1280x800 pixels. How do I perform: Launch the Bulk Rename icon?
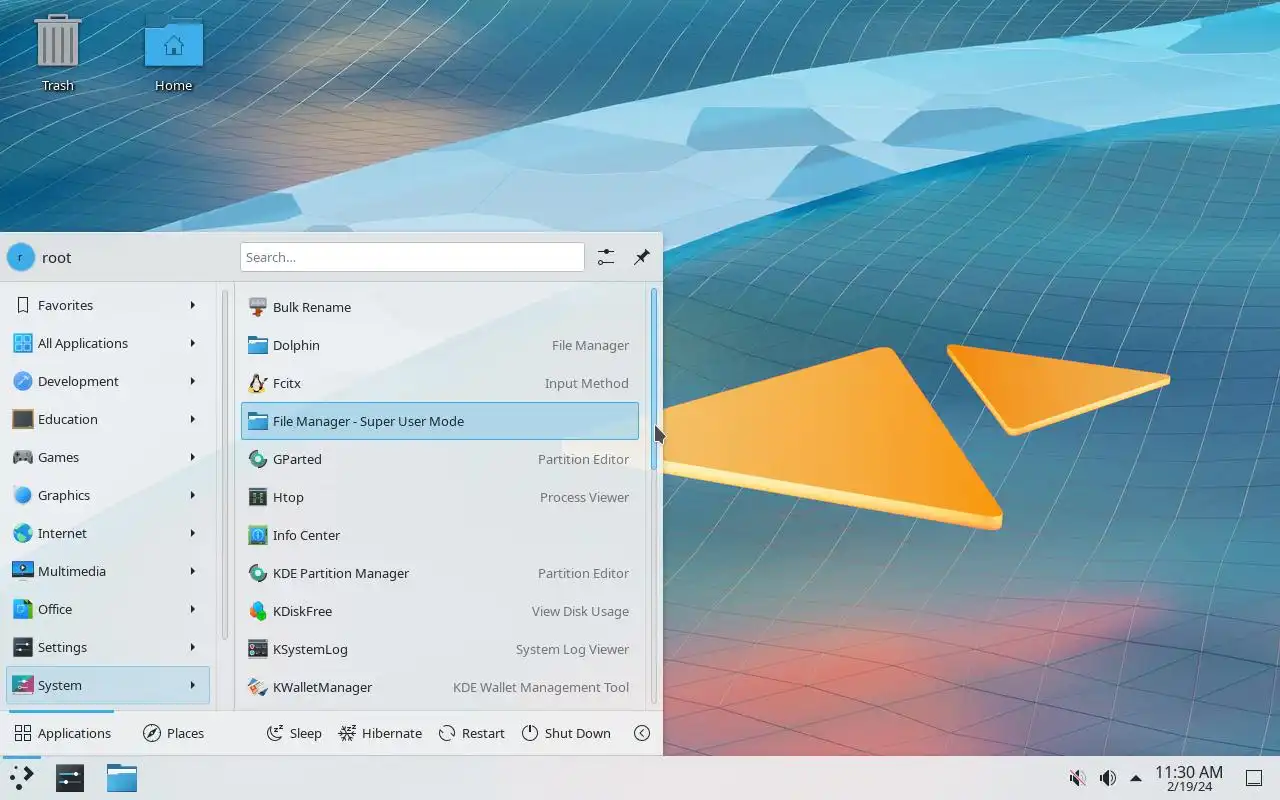pyautogui.click(x=257, y=307)
